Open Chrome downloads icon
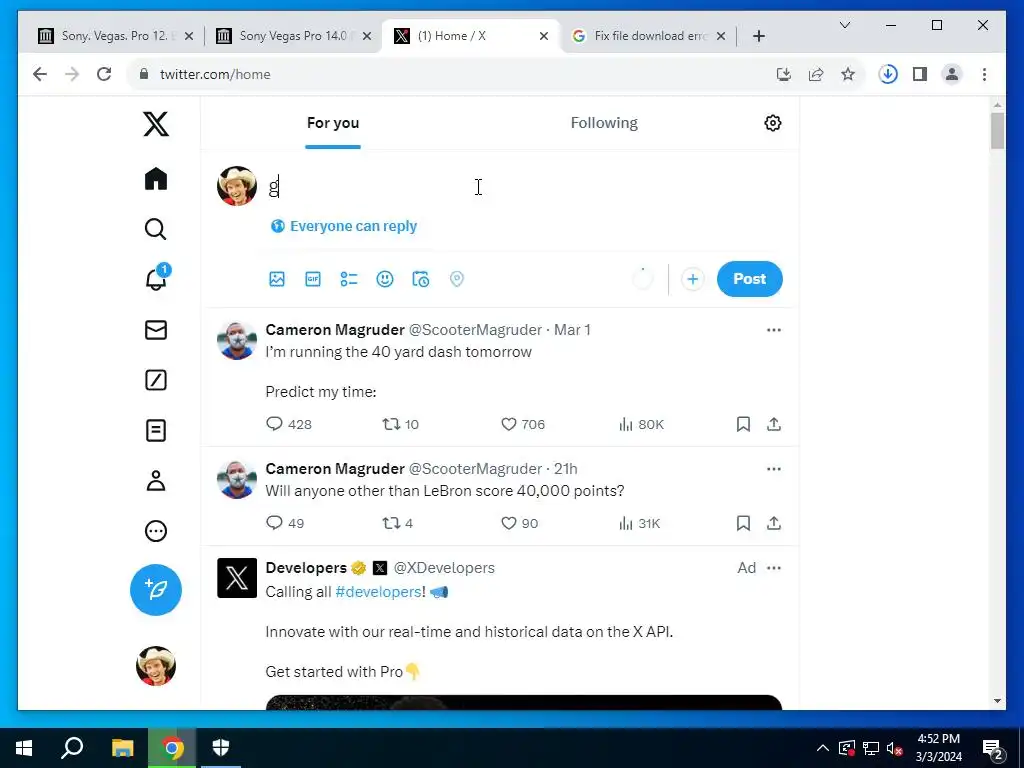 point(888,74)
